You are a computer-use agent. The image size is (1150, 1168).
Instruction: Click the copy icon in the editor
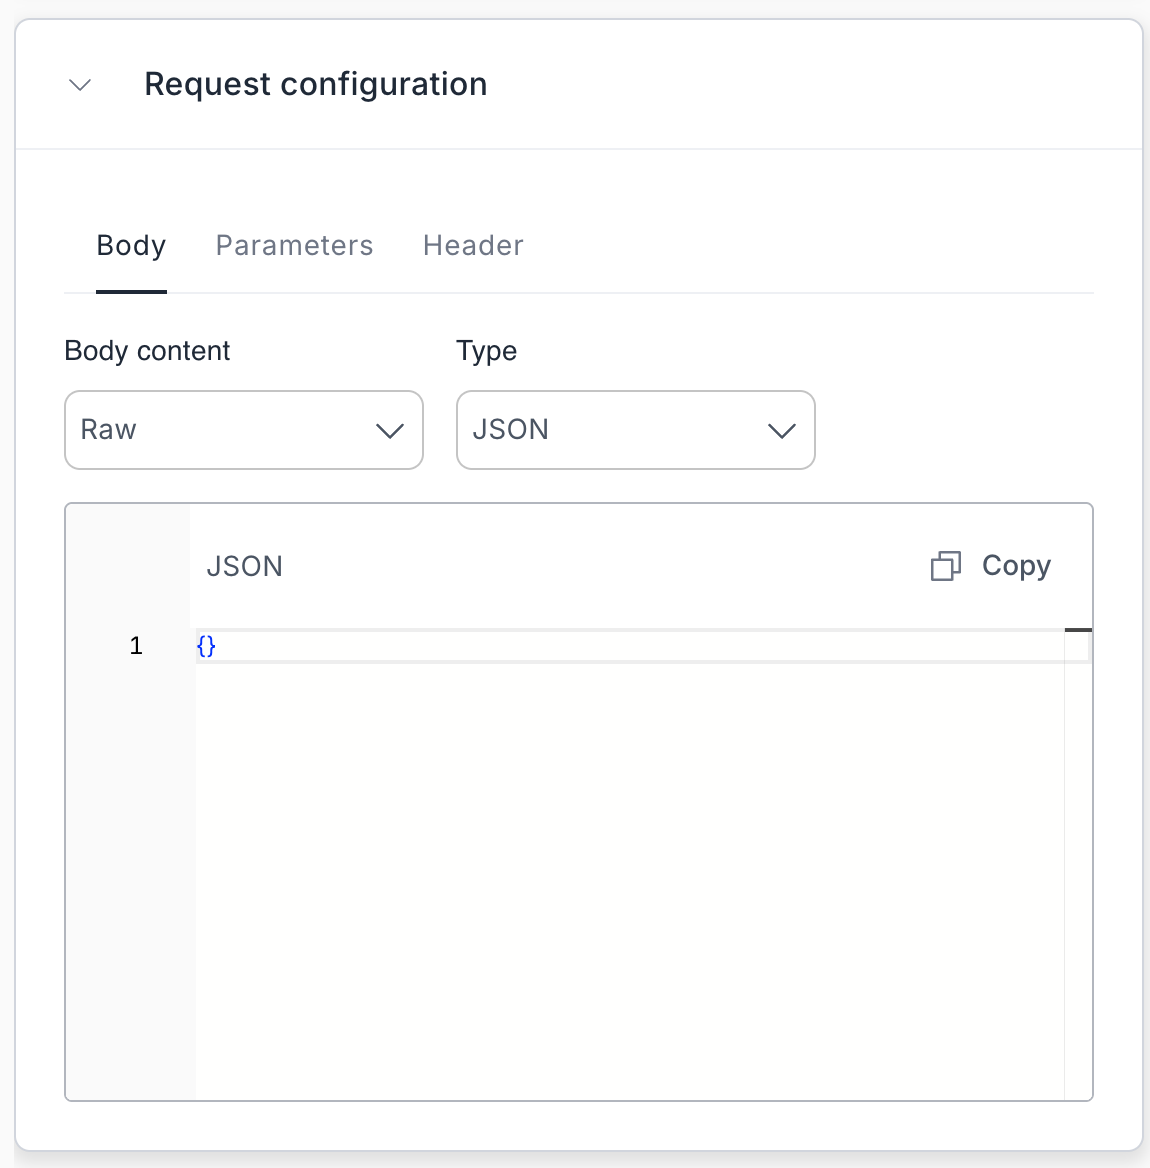click(x=945, y=567)
